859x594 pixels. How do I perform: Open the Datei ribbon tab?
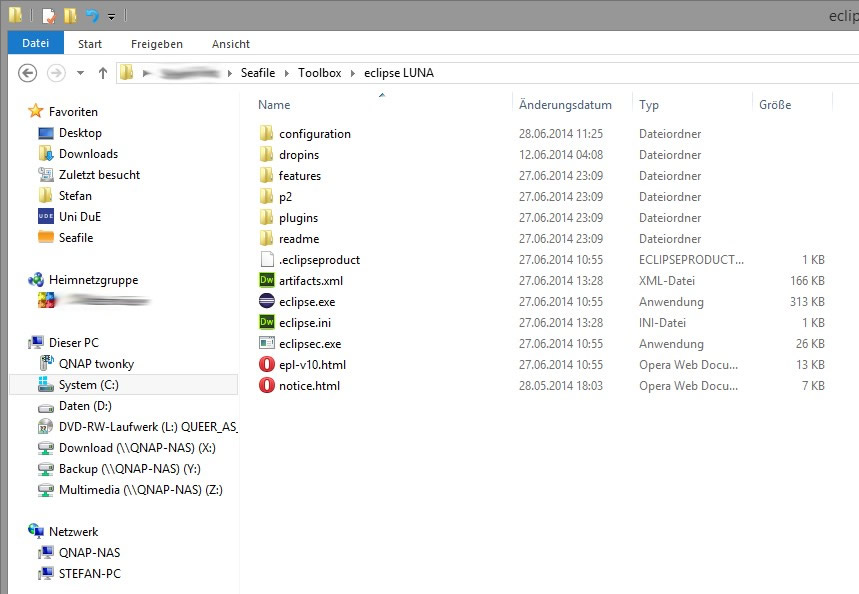click(x=36, y=43)
